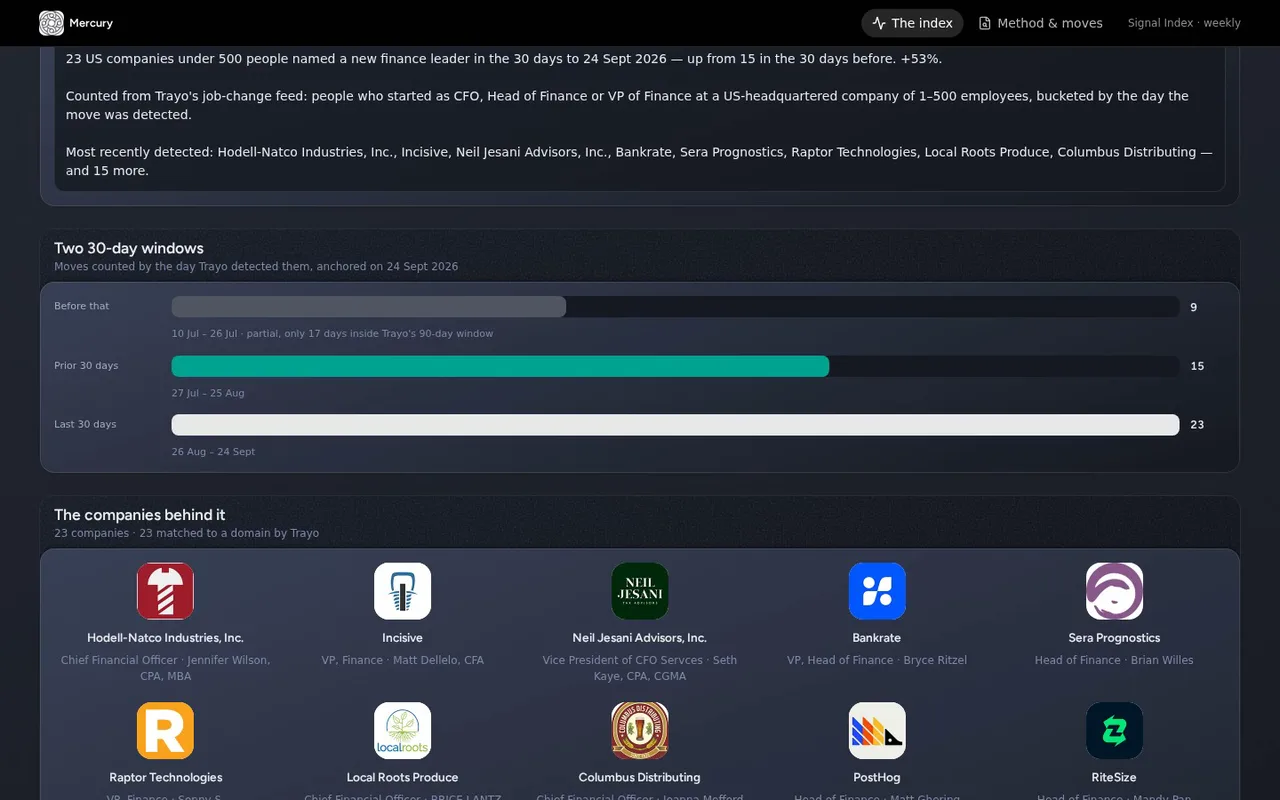Select the Raptor Technologies name
This screenshot has width=1280, height=800.
pyautogui.click(x=166, y=777)
